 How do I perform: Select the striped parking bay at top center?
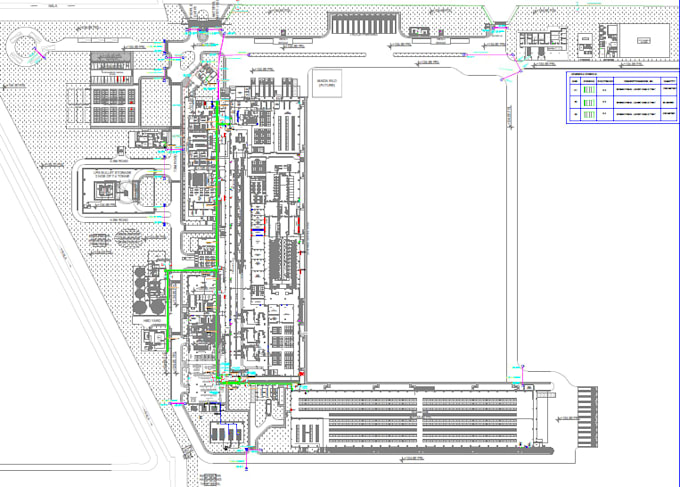[364, 23]
